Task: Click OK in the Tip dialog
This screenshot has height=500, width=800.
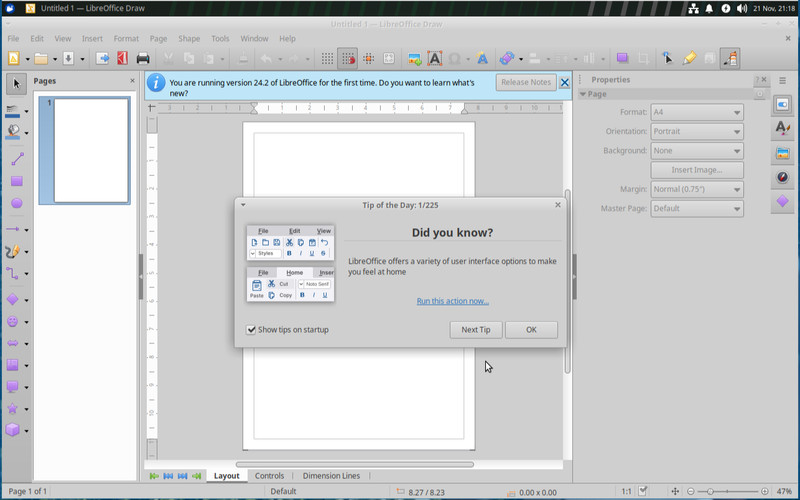Action: point(531,330)
